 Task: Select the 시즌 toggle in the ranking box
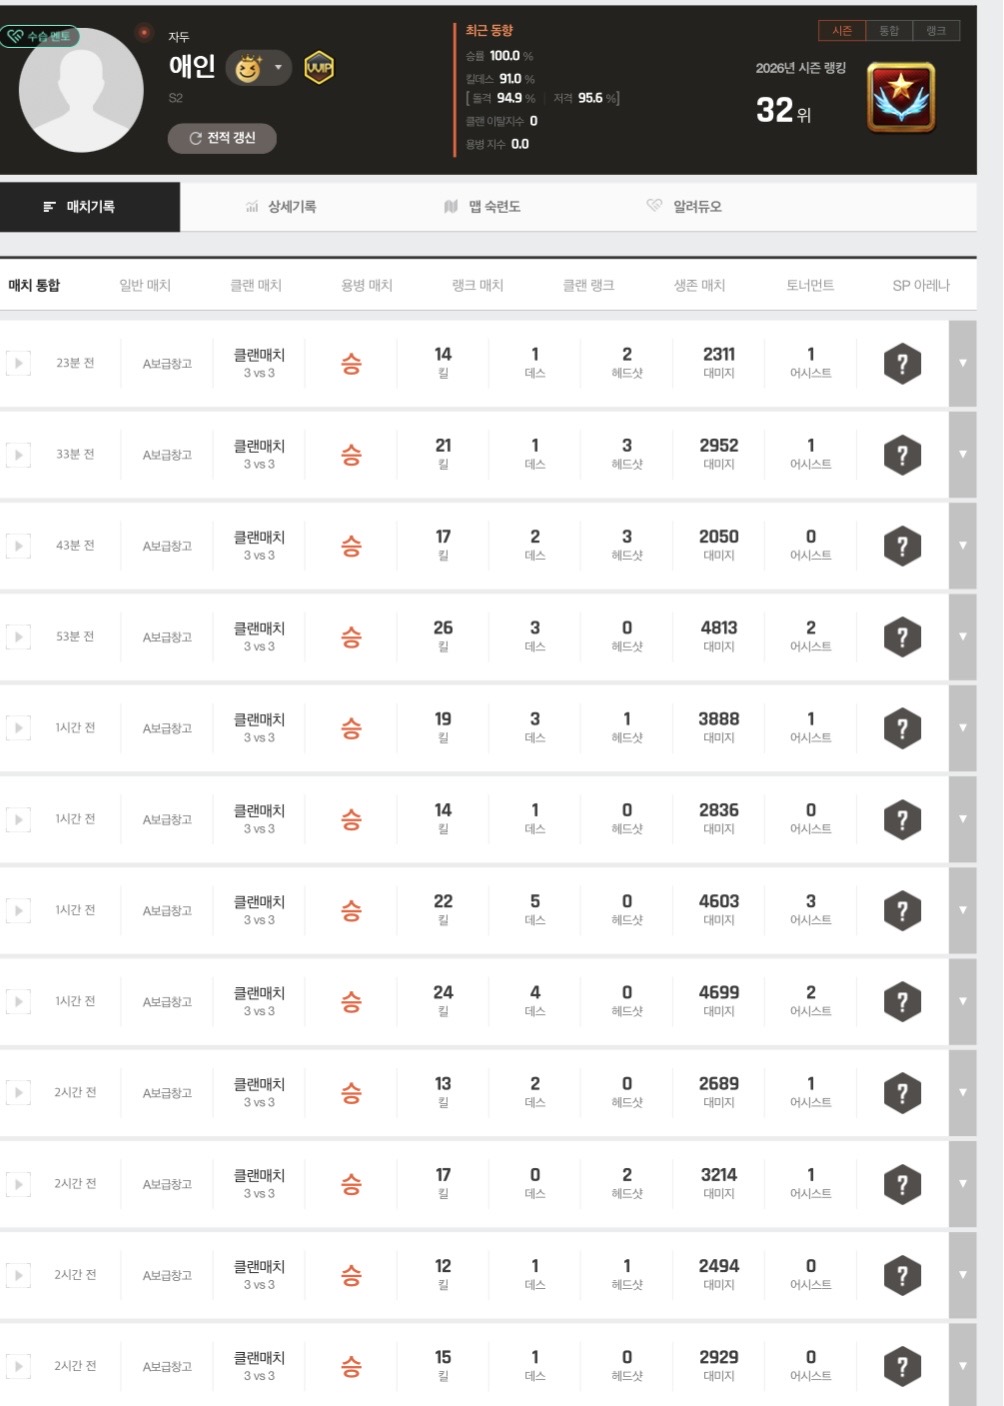(842, 31)
